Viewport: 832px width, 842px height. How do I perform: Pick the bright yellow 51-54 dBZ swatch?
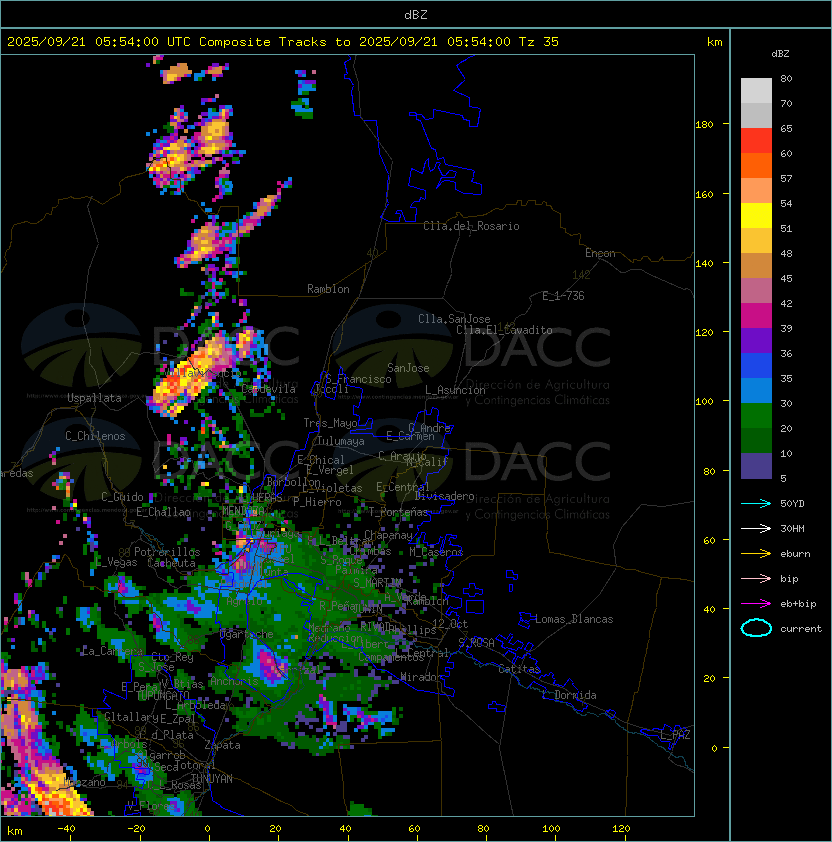(756, 216)
